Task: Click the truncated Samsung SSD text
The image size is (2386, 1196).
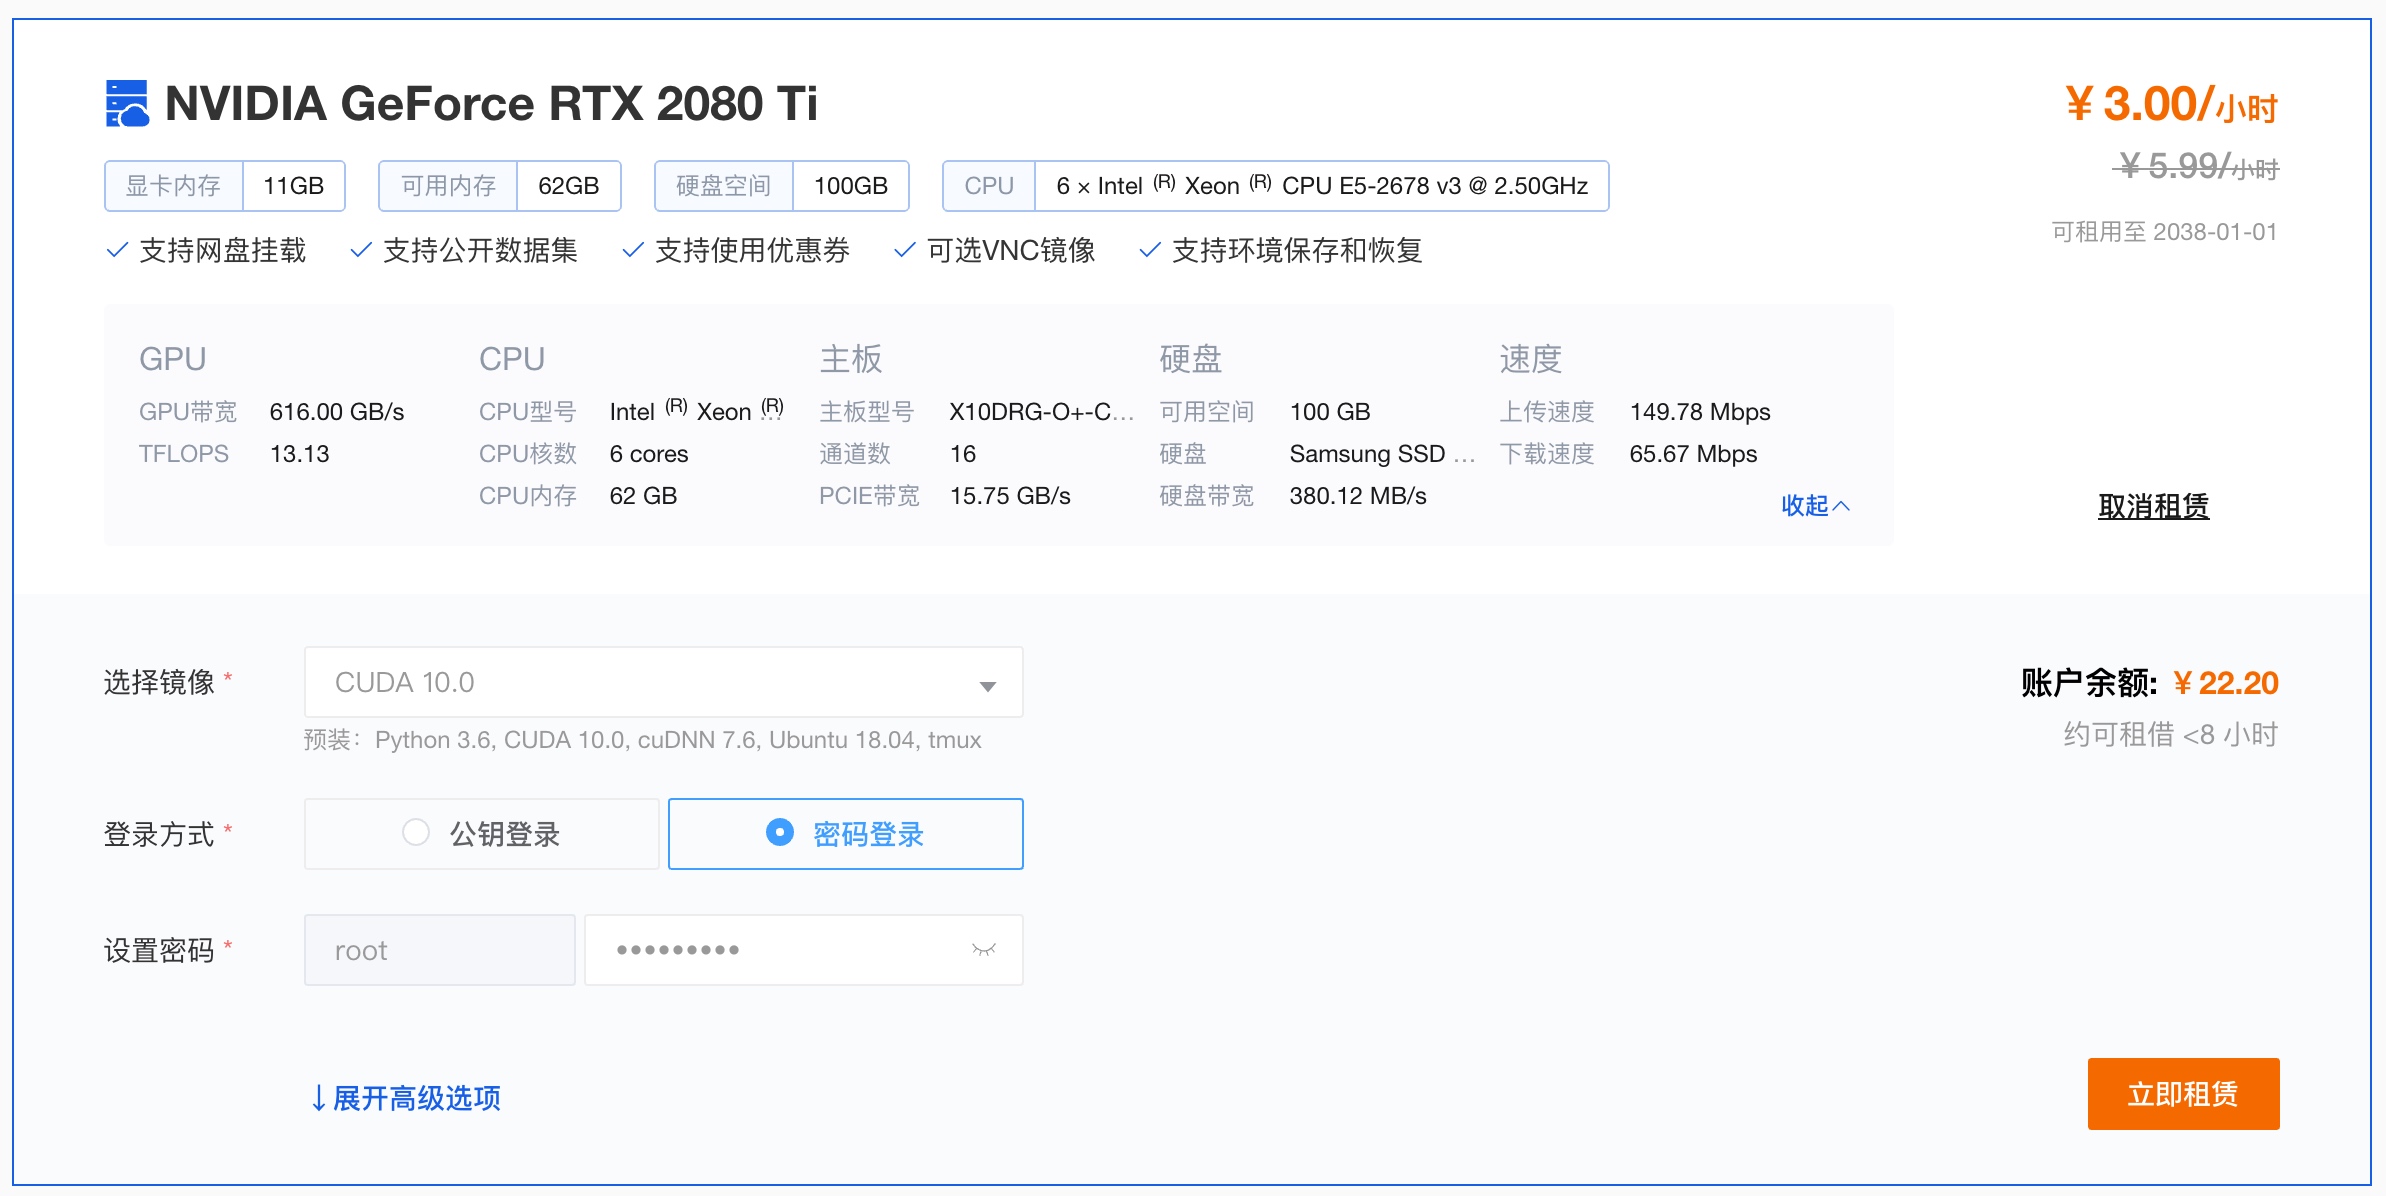Action: point(1382,454)
